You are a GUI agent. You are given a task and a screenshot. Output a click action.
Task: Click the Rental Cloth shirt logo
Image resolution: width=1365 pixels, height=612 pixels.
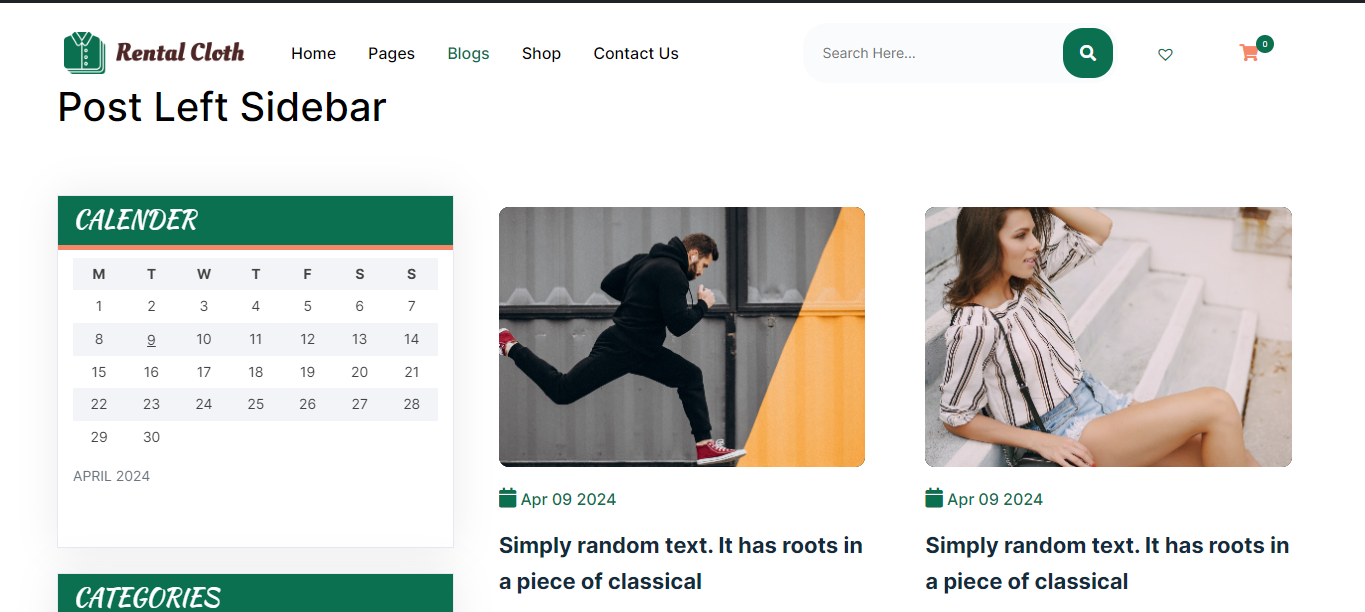(85, 52)
